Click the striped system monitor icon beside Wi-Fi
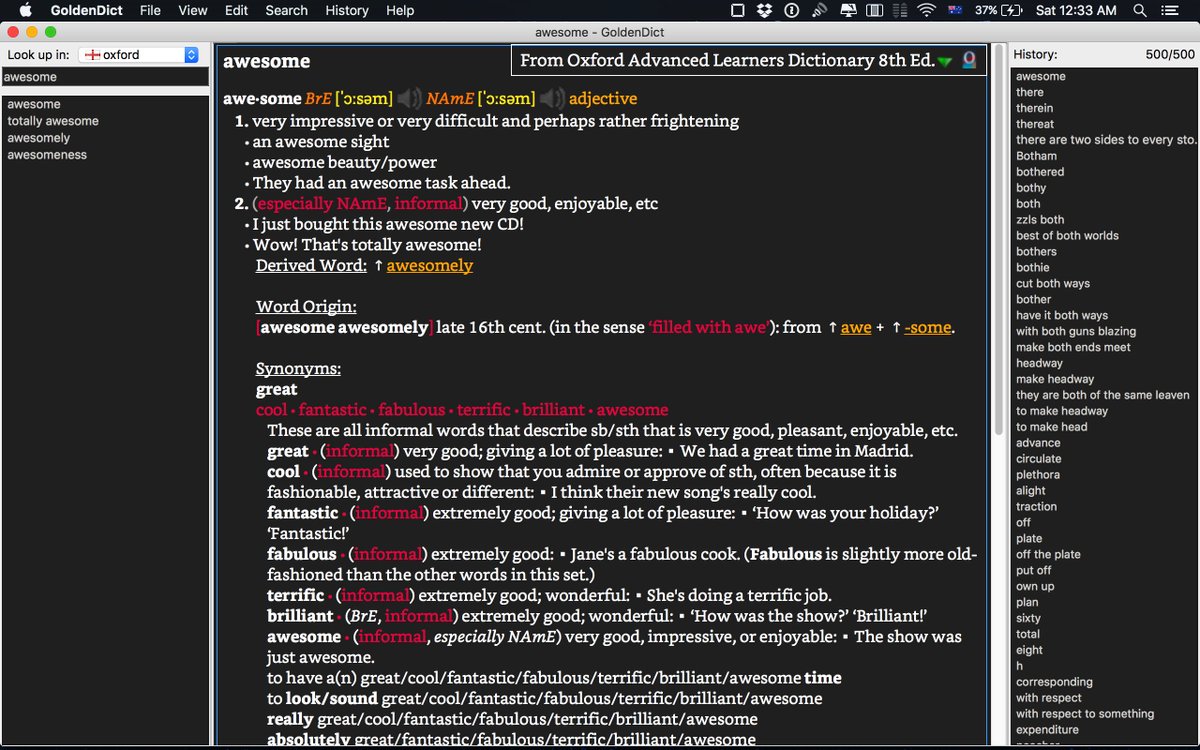This screenshot has width=1200, height=750. point(898,10)
